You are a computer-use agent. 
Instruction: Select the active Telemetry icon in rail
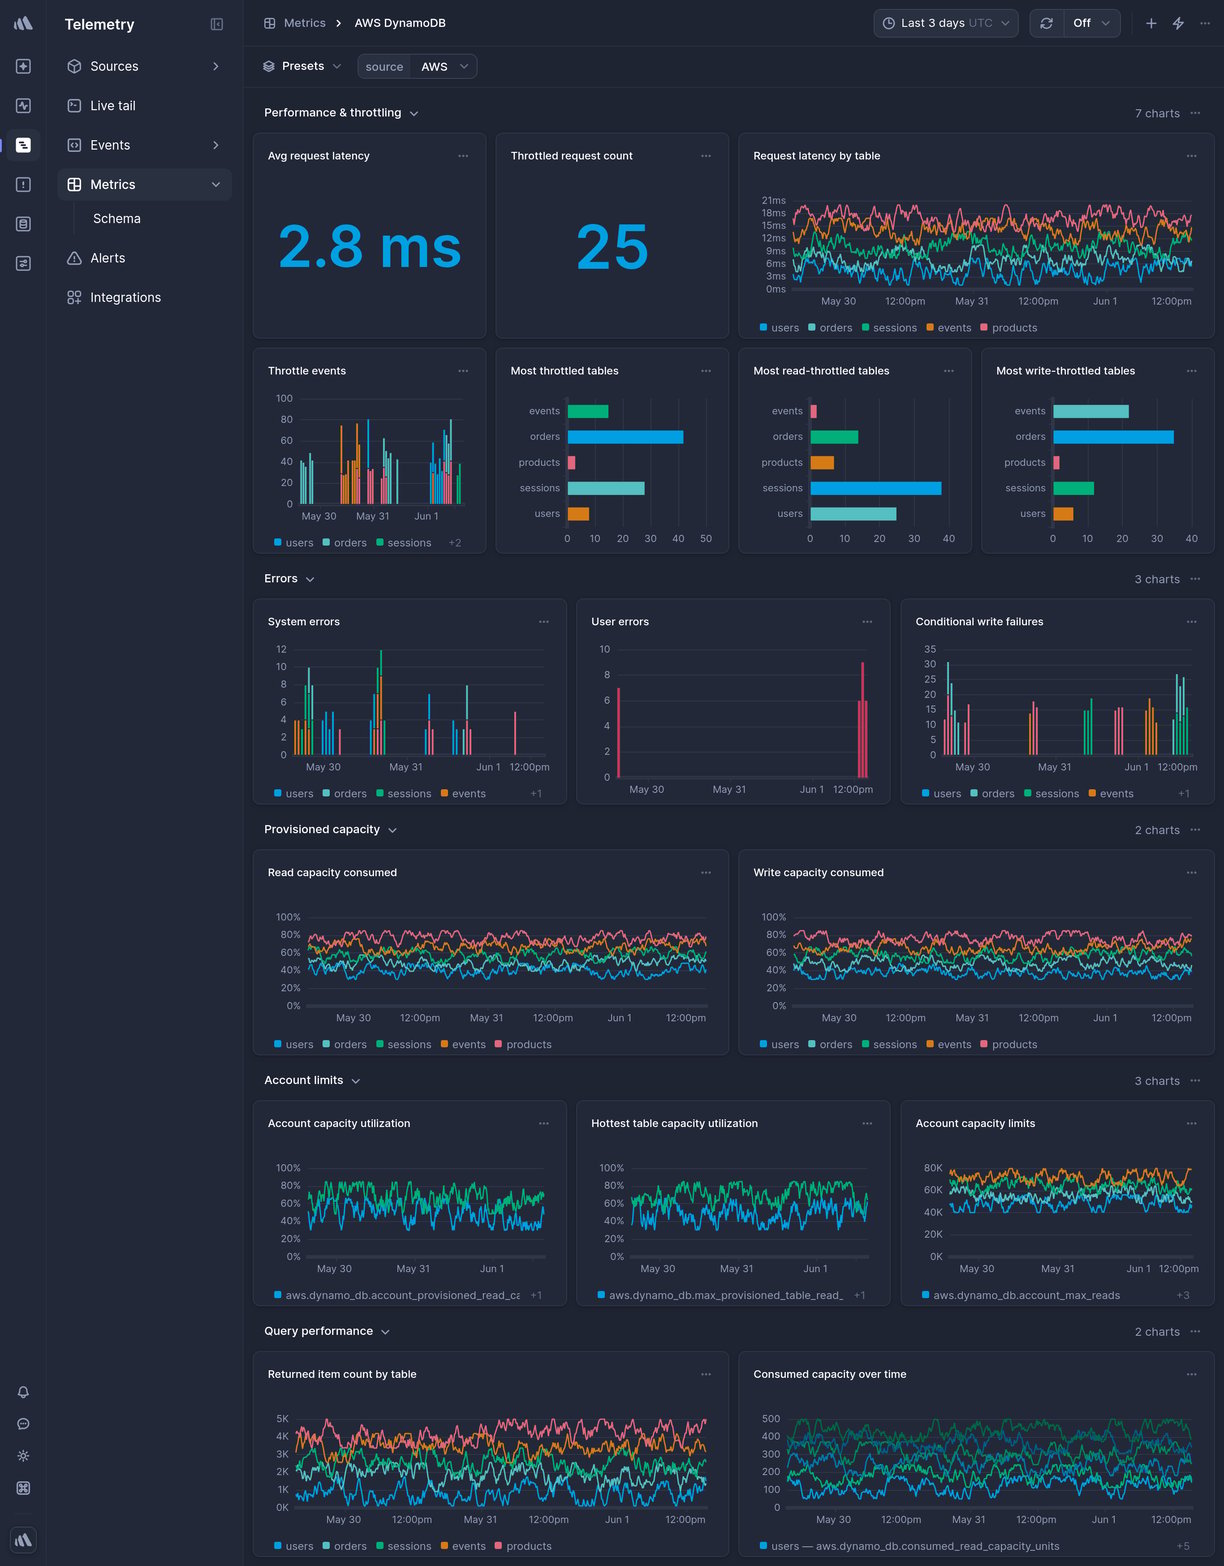point(23,145)
